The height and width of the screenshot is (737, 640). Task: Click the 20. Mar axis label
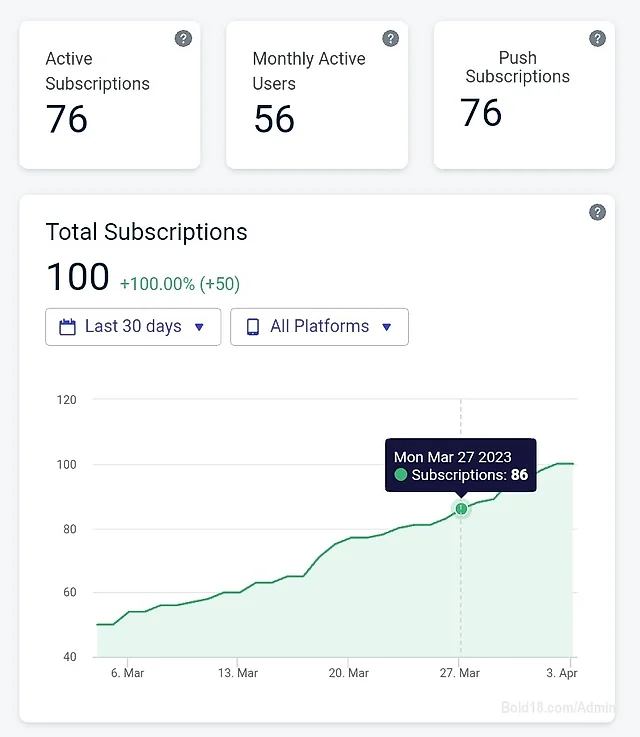coord(349,673)
